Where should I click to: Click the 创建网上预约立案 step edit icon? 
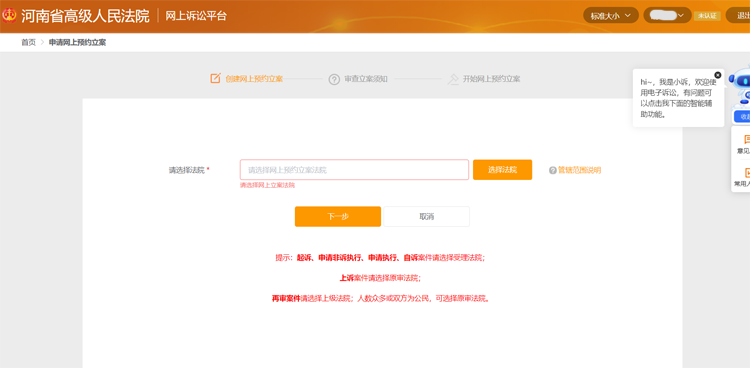(216, 78)
